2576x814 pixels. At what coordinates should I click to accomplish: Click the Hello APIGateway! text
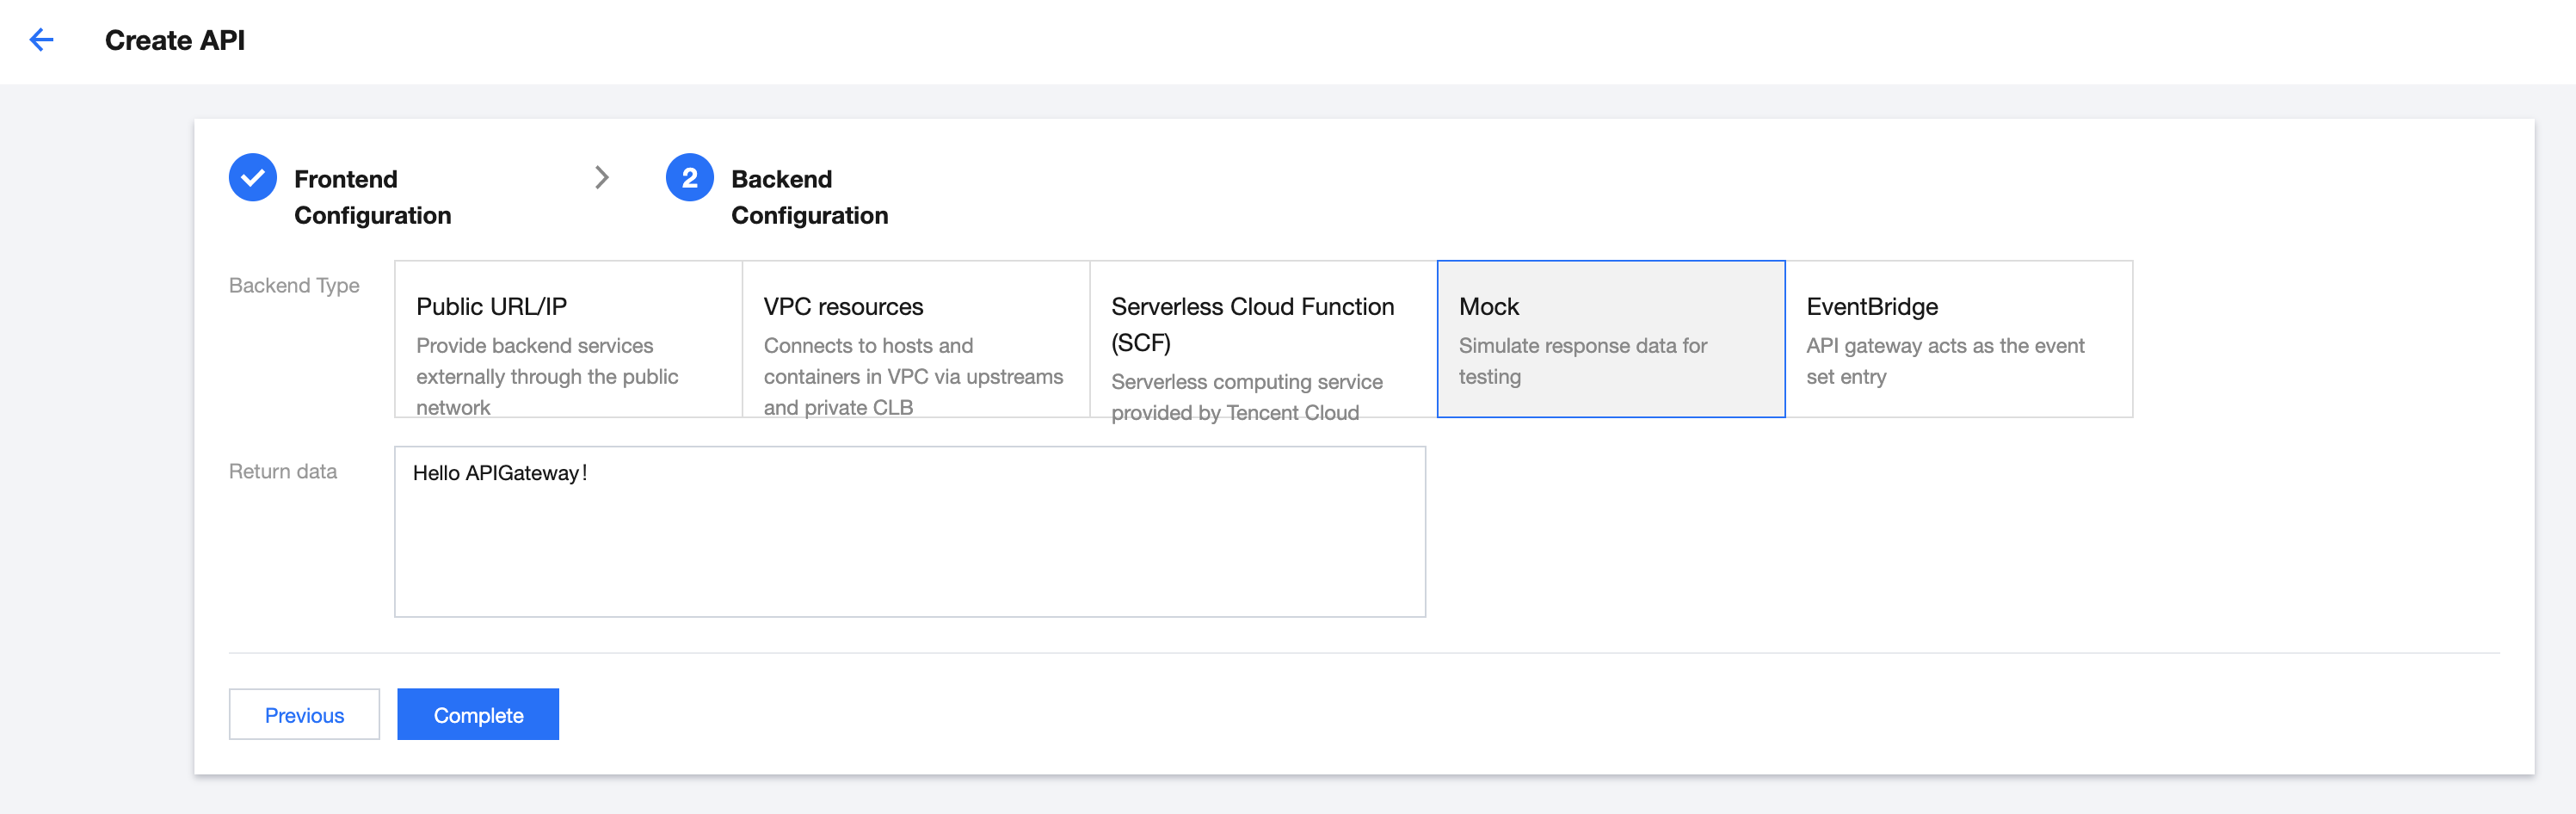point(499,473)
